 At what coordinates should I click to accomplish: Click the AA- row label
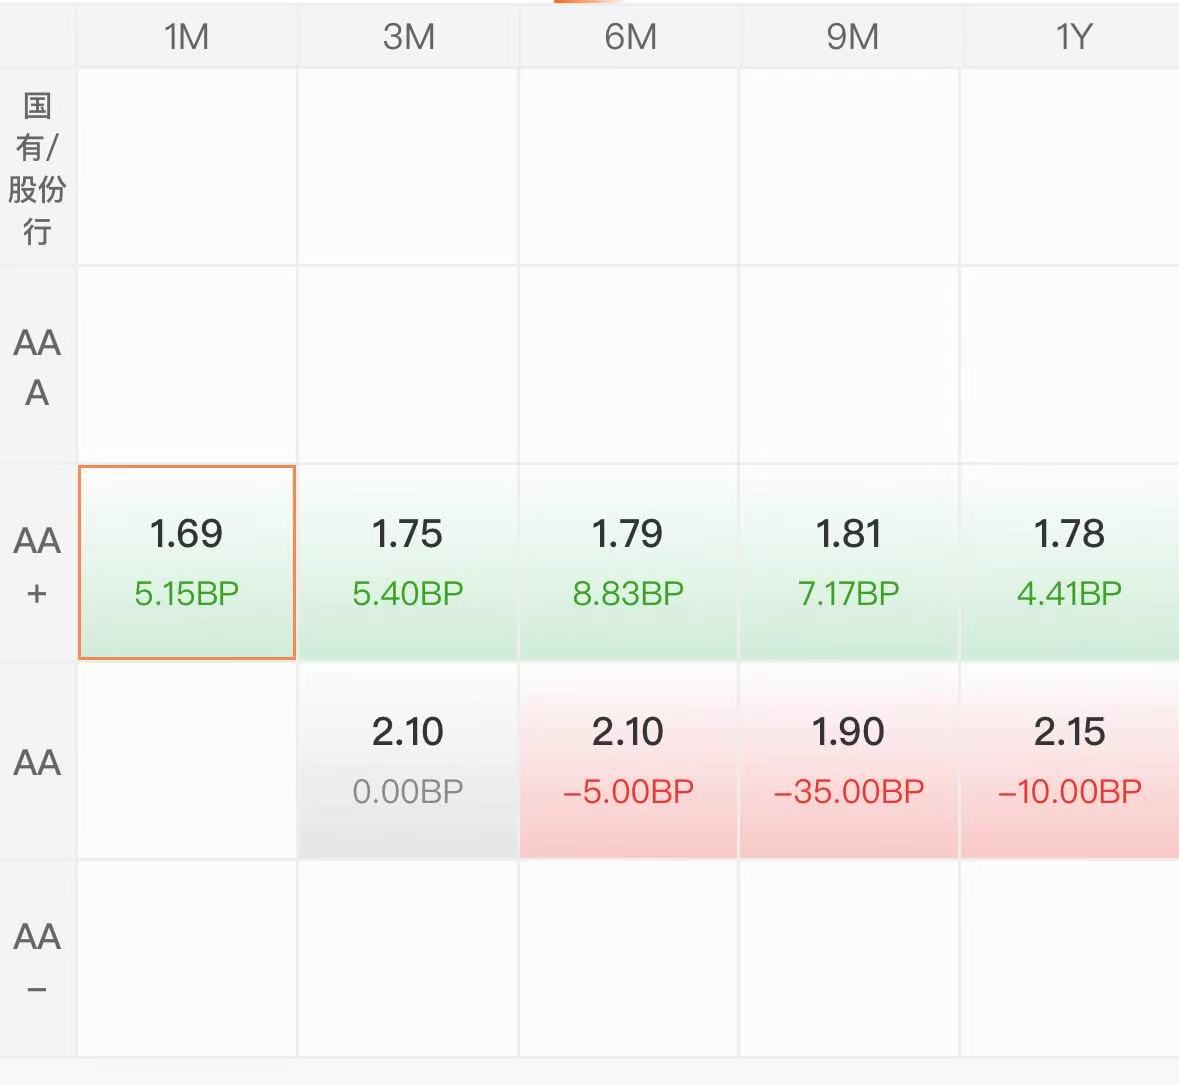pos(37,960)
